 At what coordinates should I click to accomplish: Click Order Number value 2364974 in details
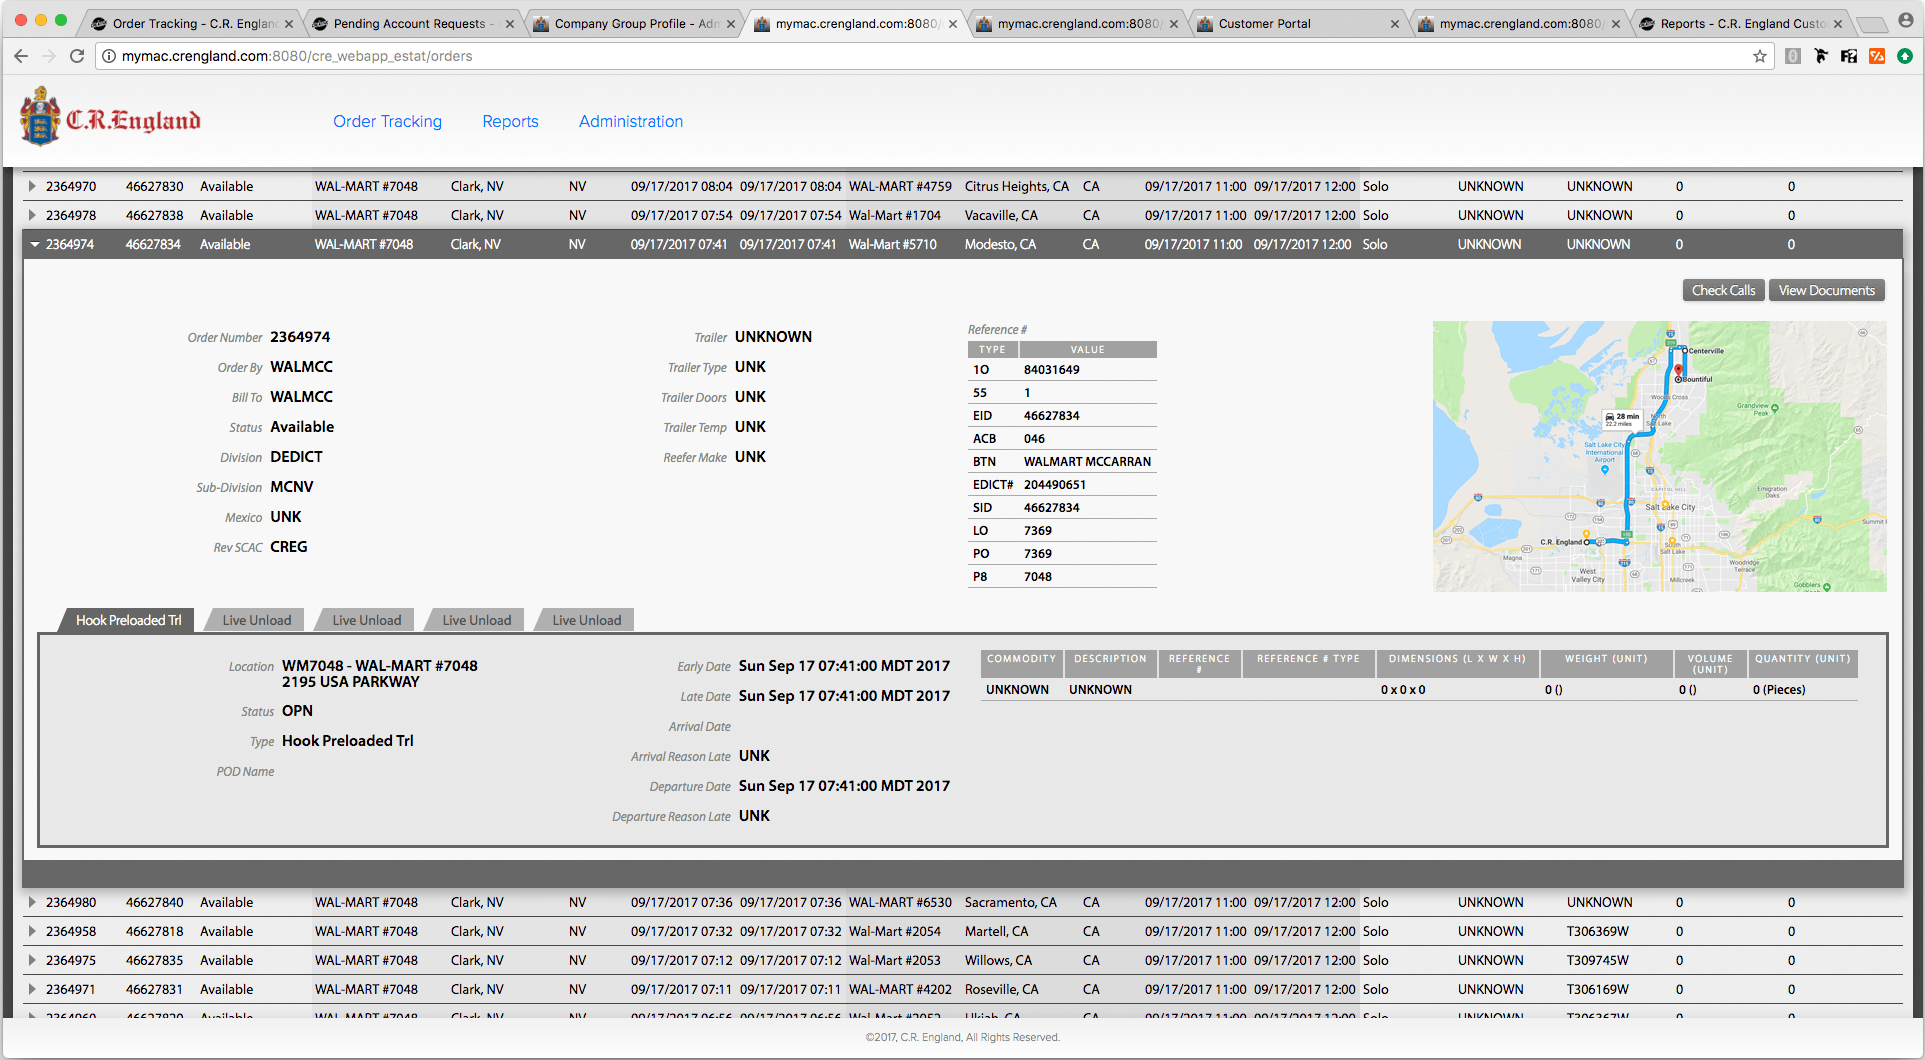(300, 337)
